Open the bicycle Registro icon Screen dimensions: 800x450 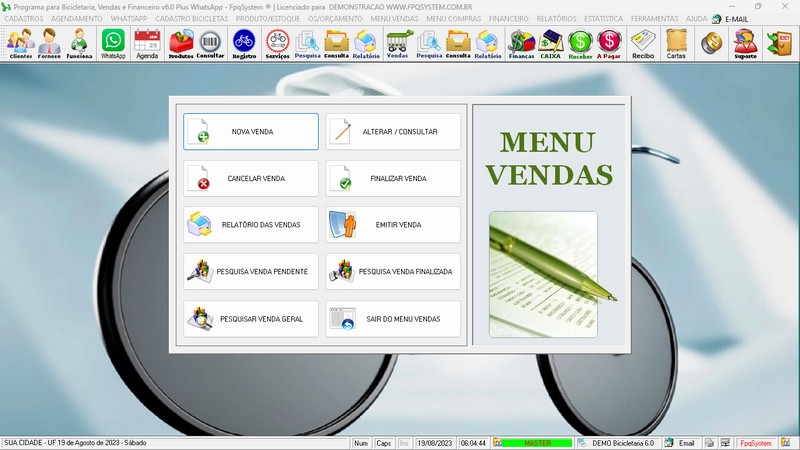244,44
